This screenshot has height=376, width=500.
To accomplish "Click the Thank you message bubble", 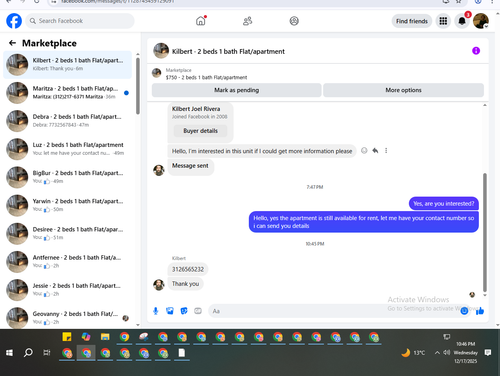I will point(185,284).
